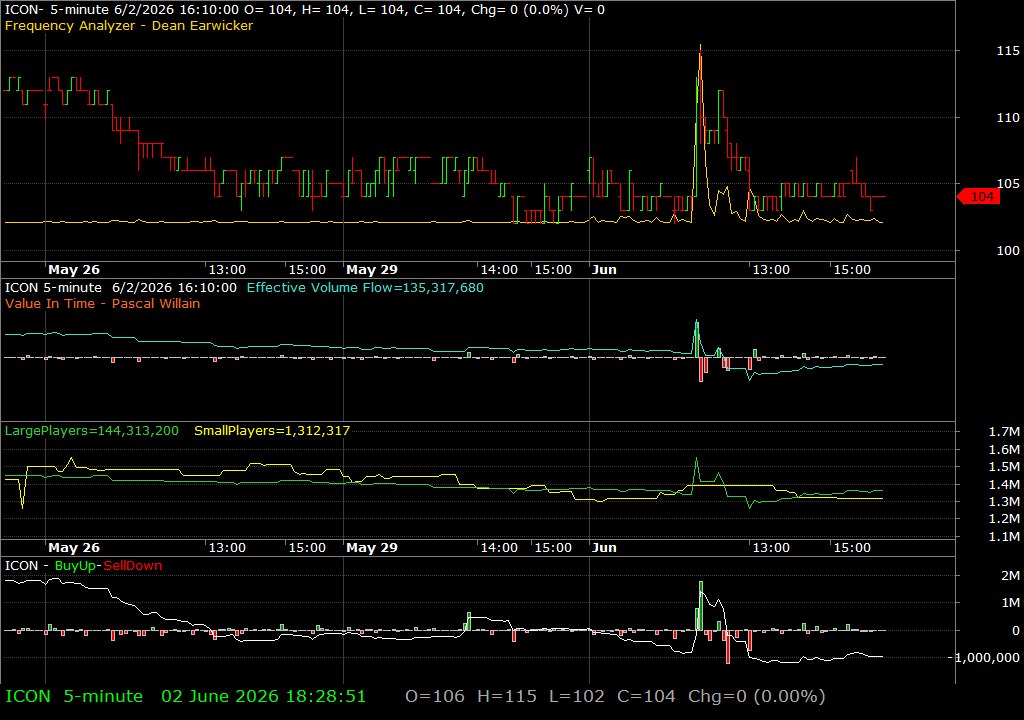Viewport: 1024px width, 720px height.
Task: Select the 'Frequency Analyzer - Dean Earwicker' label
Action: (x=129, y=25)
